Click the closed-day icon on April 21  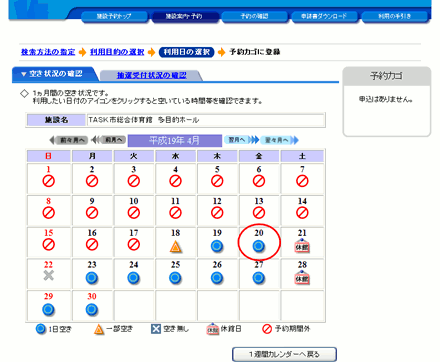pyautogui.click(x=302, y=246)
